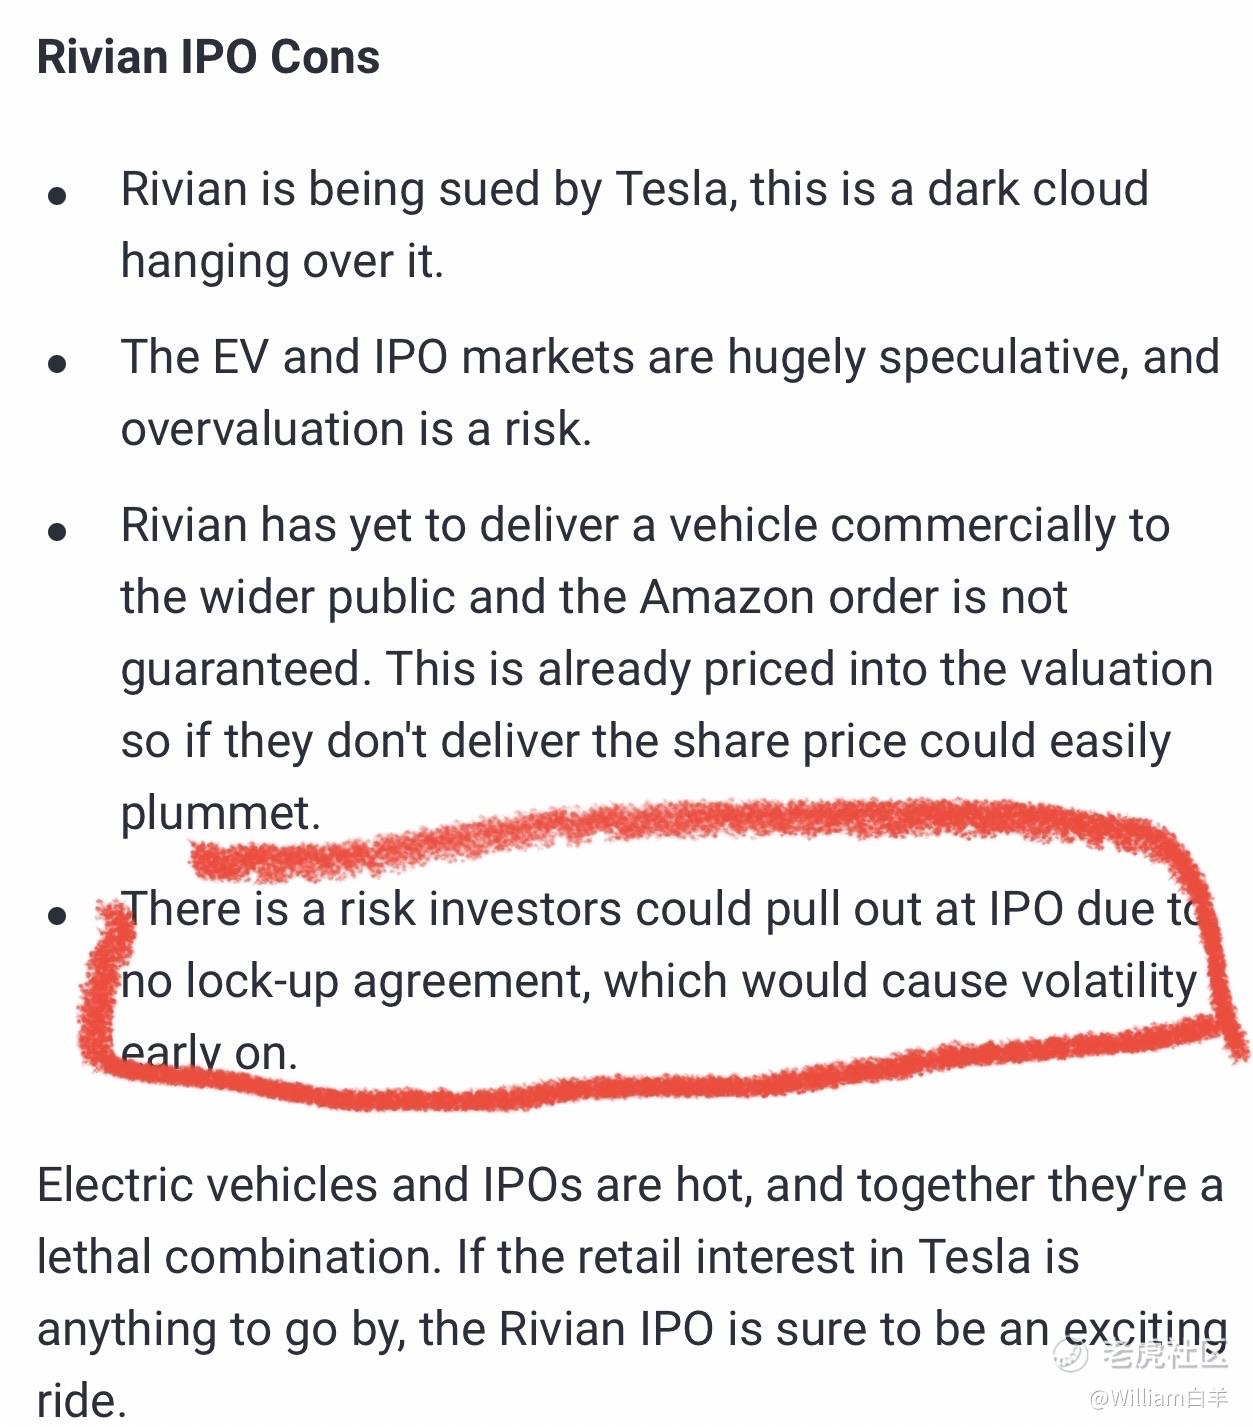Image resolution: width=1253 pixels, height=1427 pixels.
Task: Click the word 'plummet.' in third bullet
Action: pyautogui.click(x=220, y=812)
